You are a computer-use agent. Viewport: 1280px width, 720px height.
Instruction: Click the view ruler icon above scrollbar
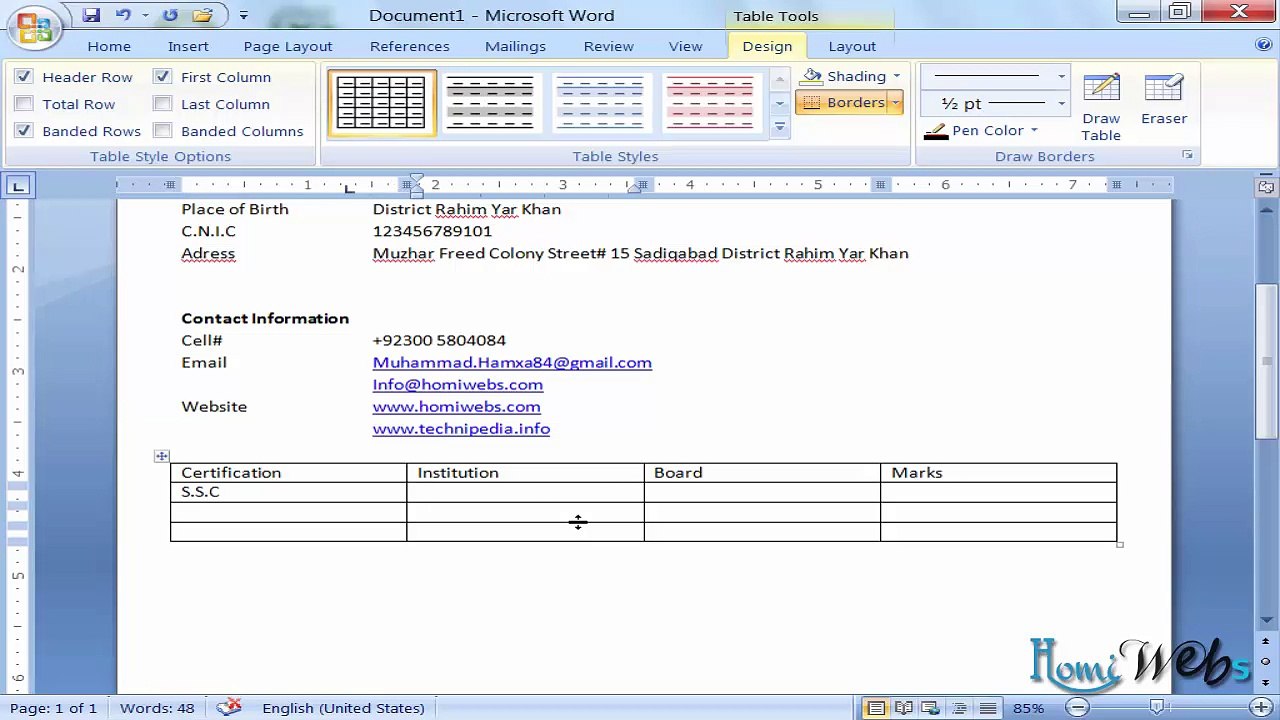pos(1265,187)
